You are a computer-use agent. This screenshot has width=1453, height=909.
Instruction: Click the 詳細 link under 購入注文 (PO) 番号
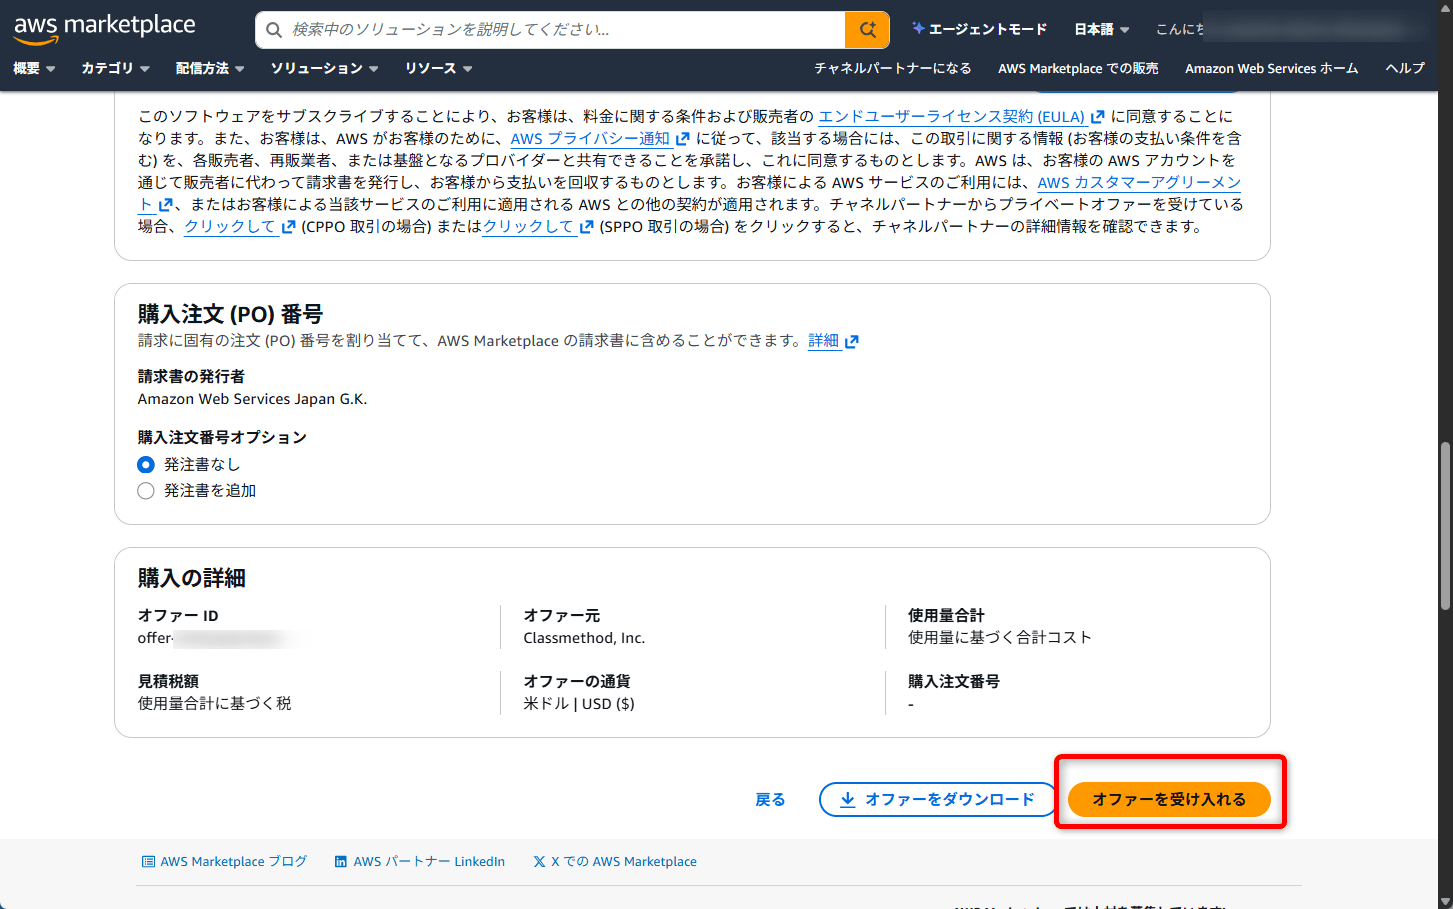823,341
